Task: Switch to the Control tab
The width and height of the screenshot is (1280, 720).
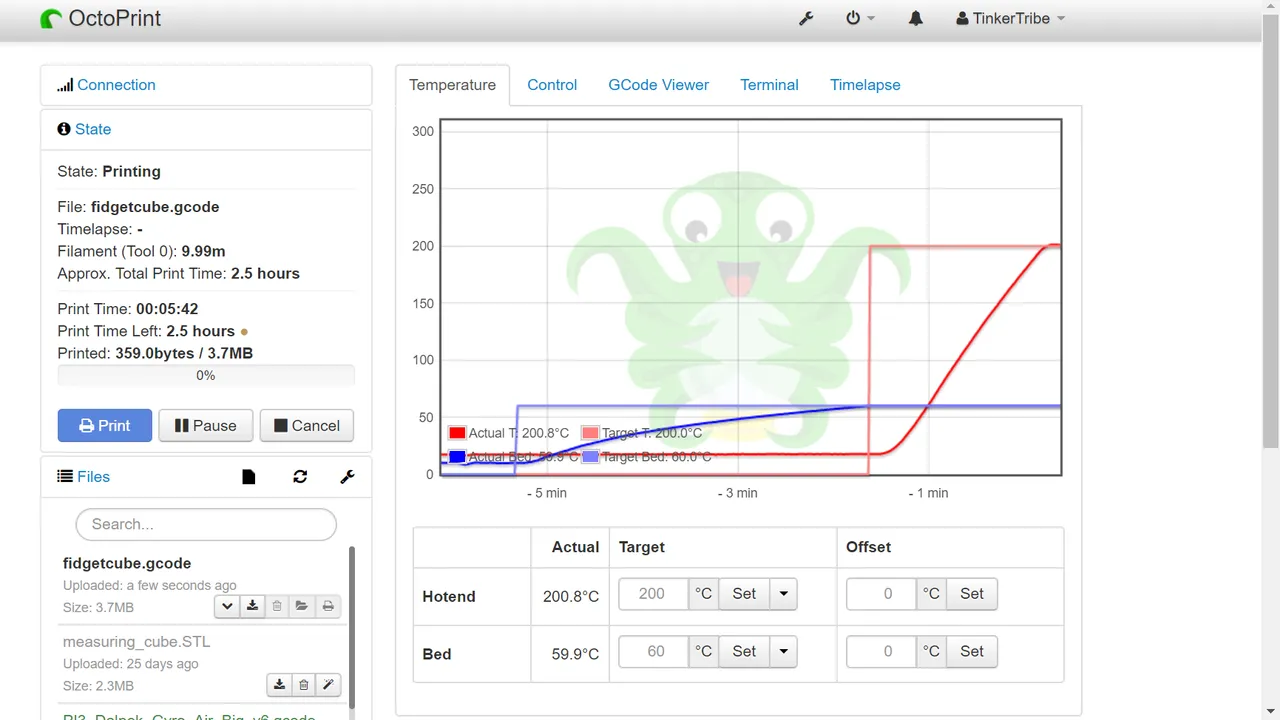Action: (552, 85)
